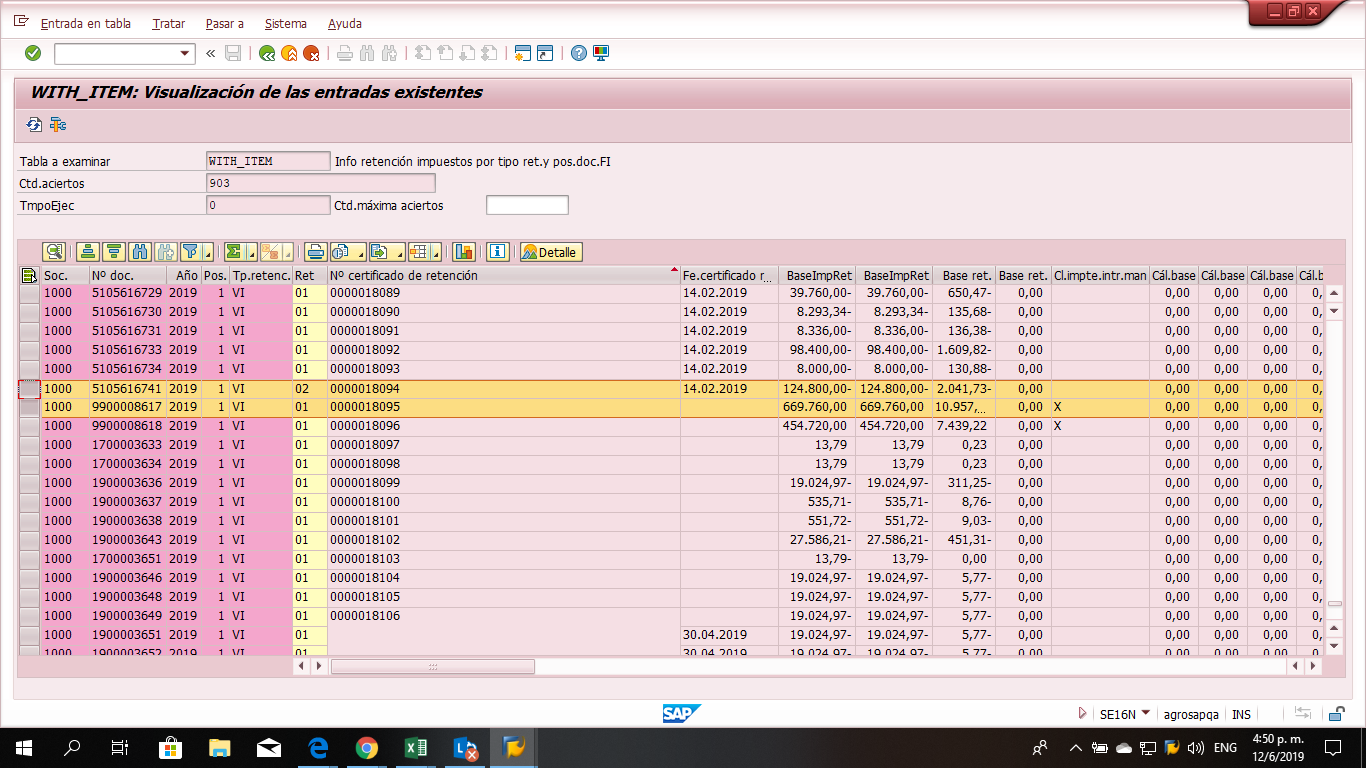Toggle row selector for document 1900003643
Viewport: 1366px width, 768px height.
[29, 540]
